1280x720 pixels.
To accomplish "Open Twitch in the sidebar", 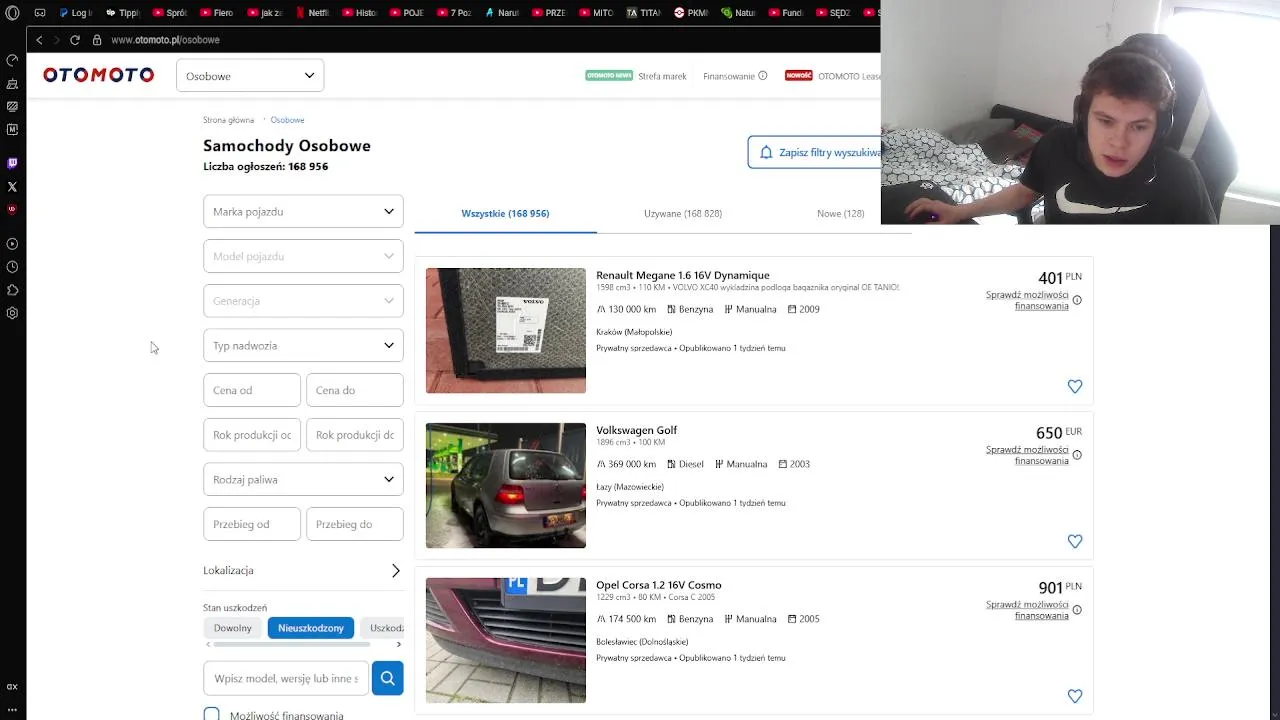I will pos(12,163).
